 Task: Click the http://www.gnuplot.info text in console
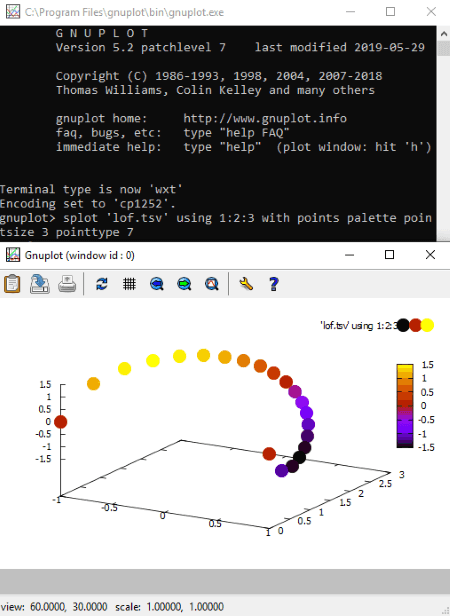pyautogui.click(x=265, y=118)
